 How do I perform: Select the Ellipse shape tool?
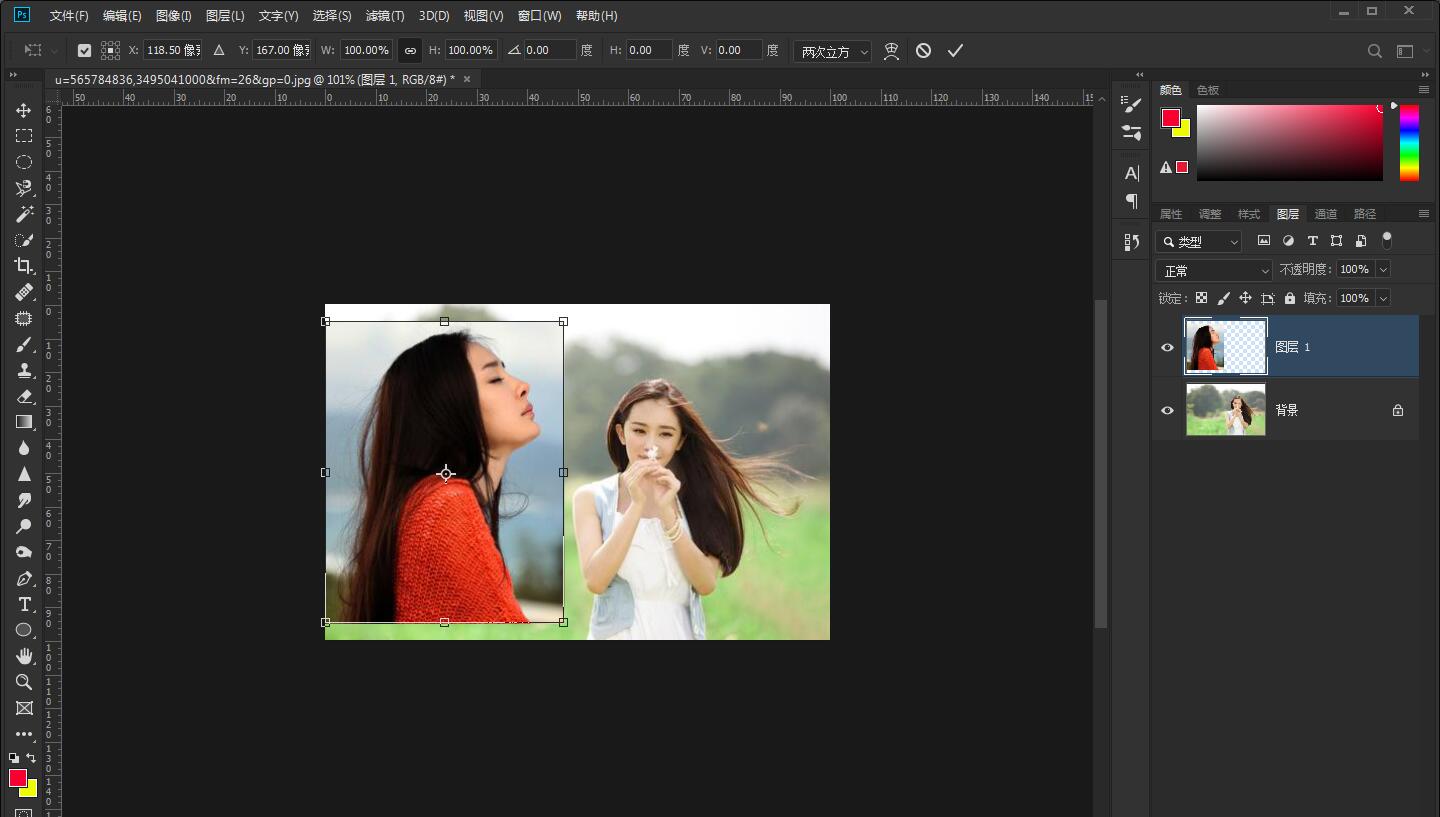pyautogui.click(x=24, y=630)
